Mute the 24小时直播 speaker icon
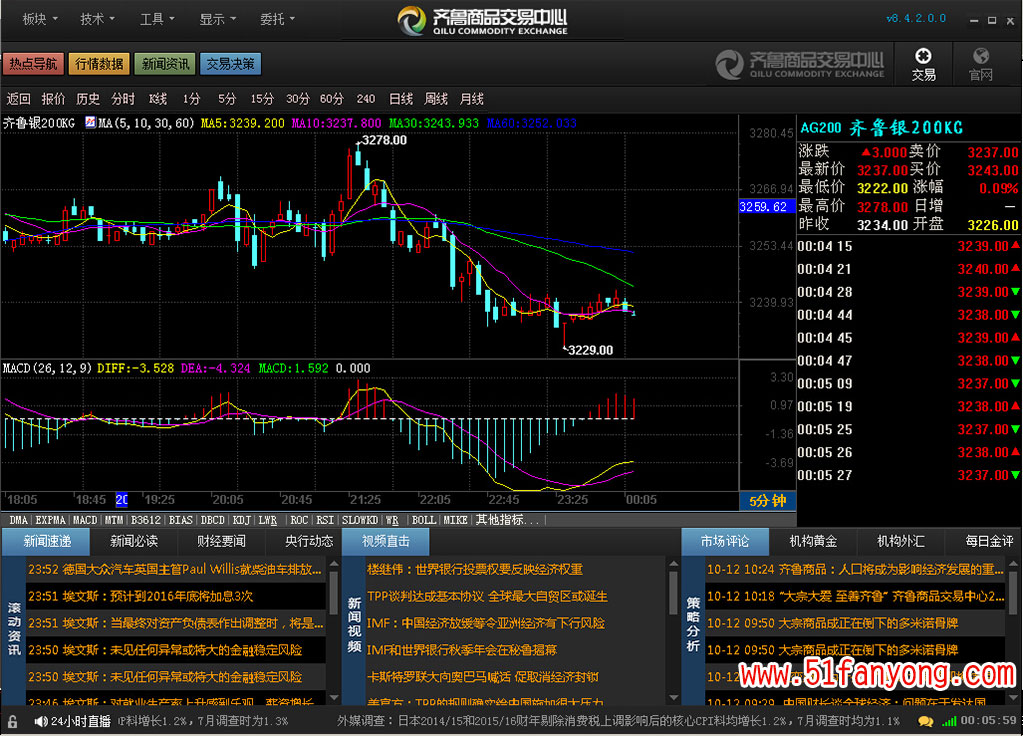 pos(40,721)
